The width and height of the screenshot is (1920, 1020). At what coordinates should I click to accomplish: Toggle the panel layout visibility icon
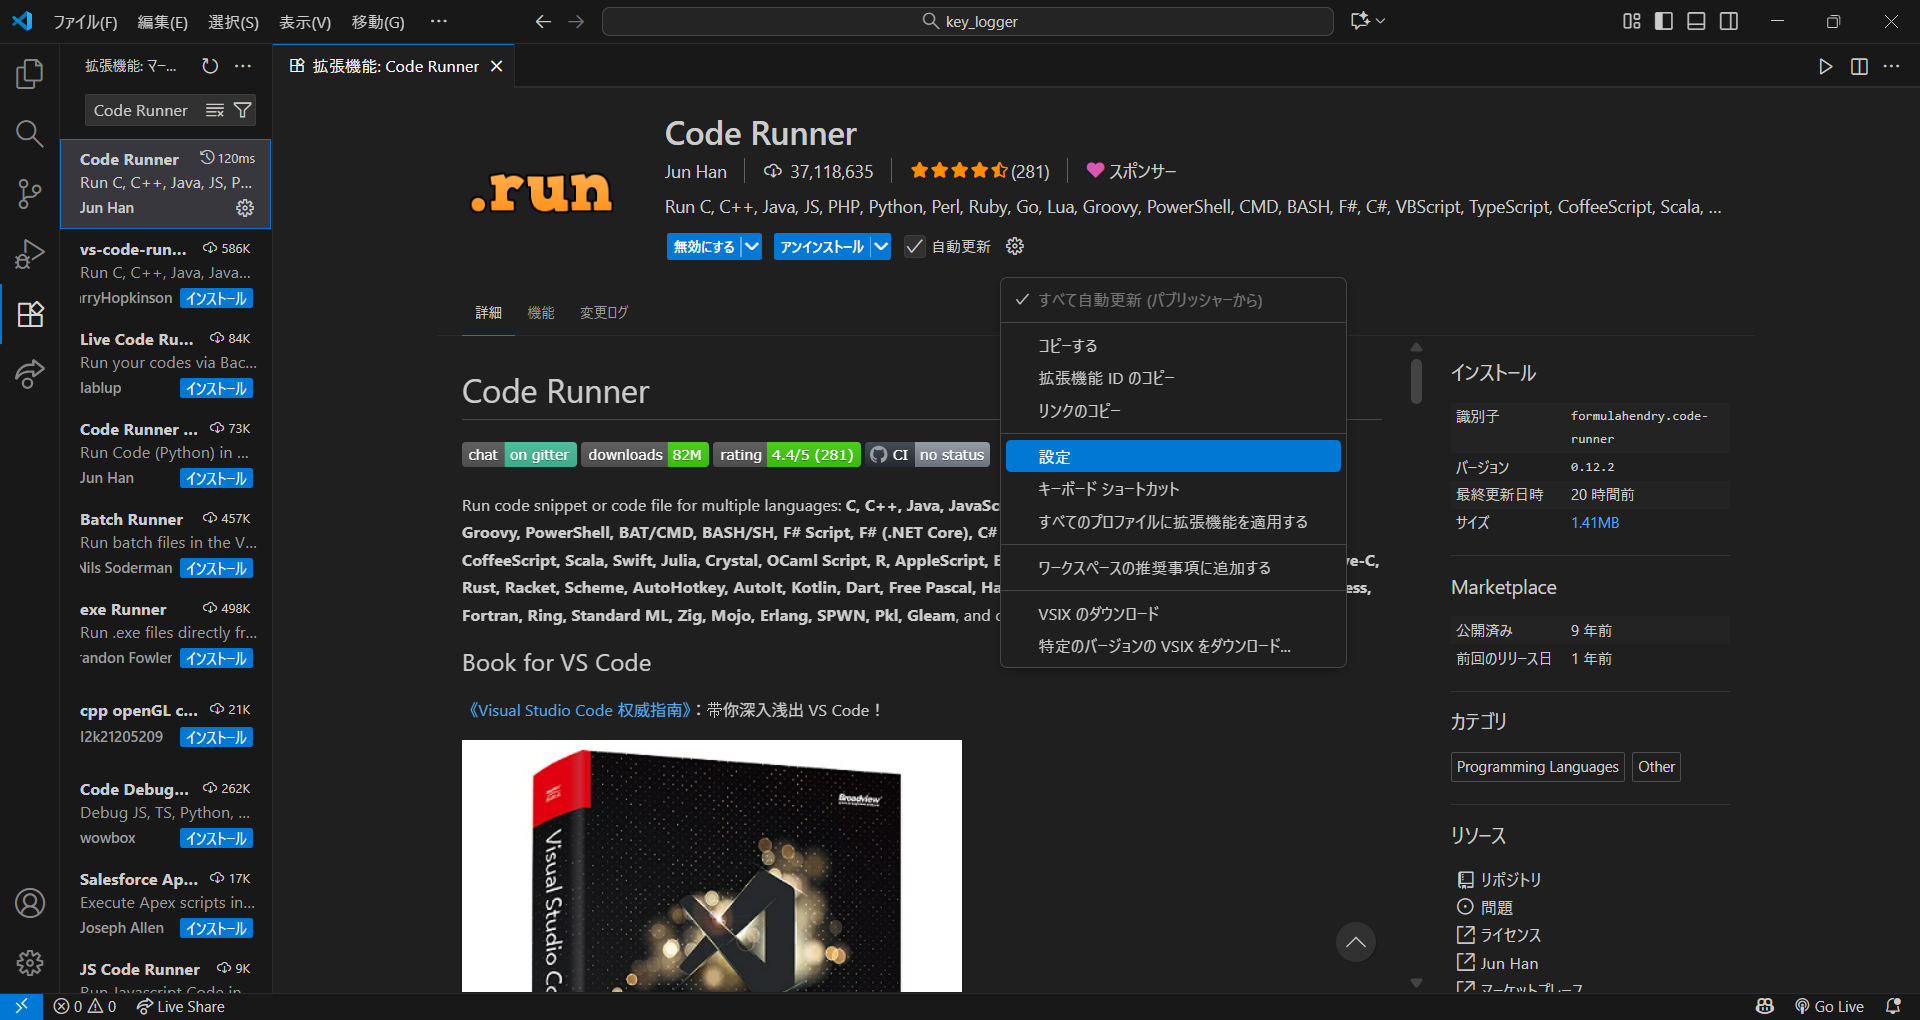(x=1695, y=20)
